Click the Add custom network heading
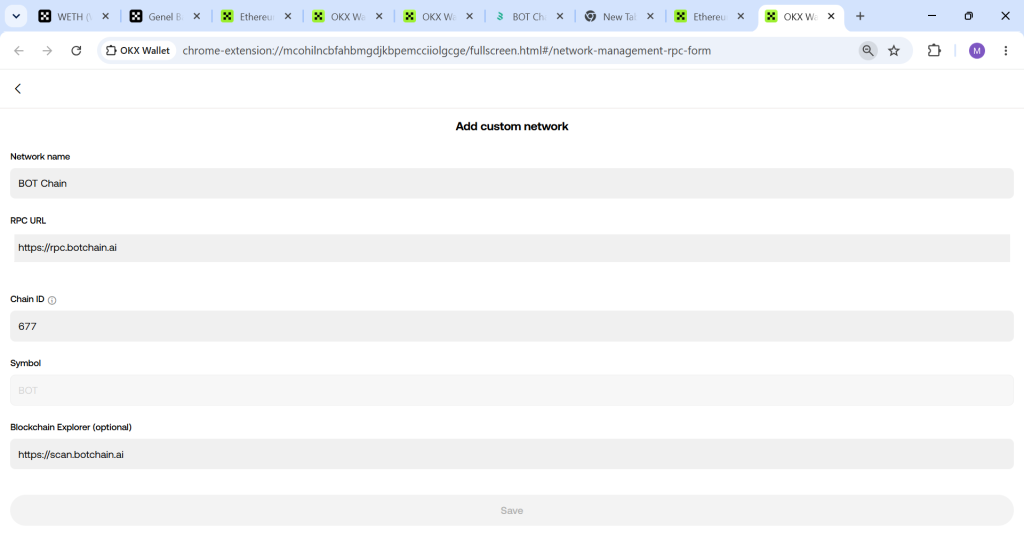 (x=511, y=127)
